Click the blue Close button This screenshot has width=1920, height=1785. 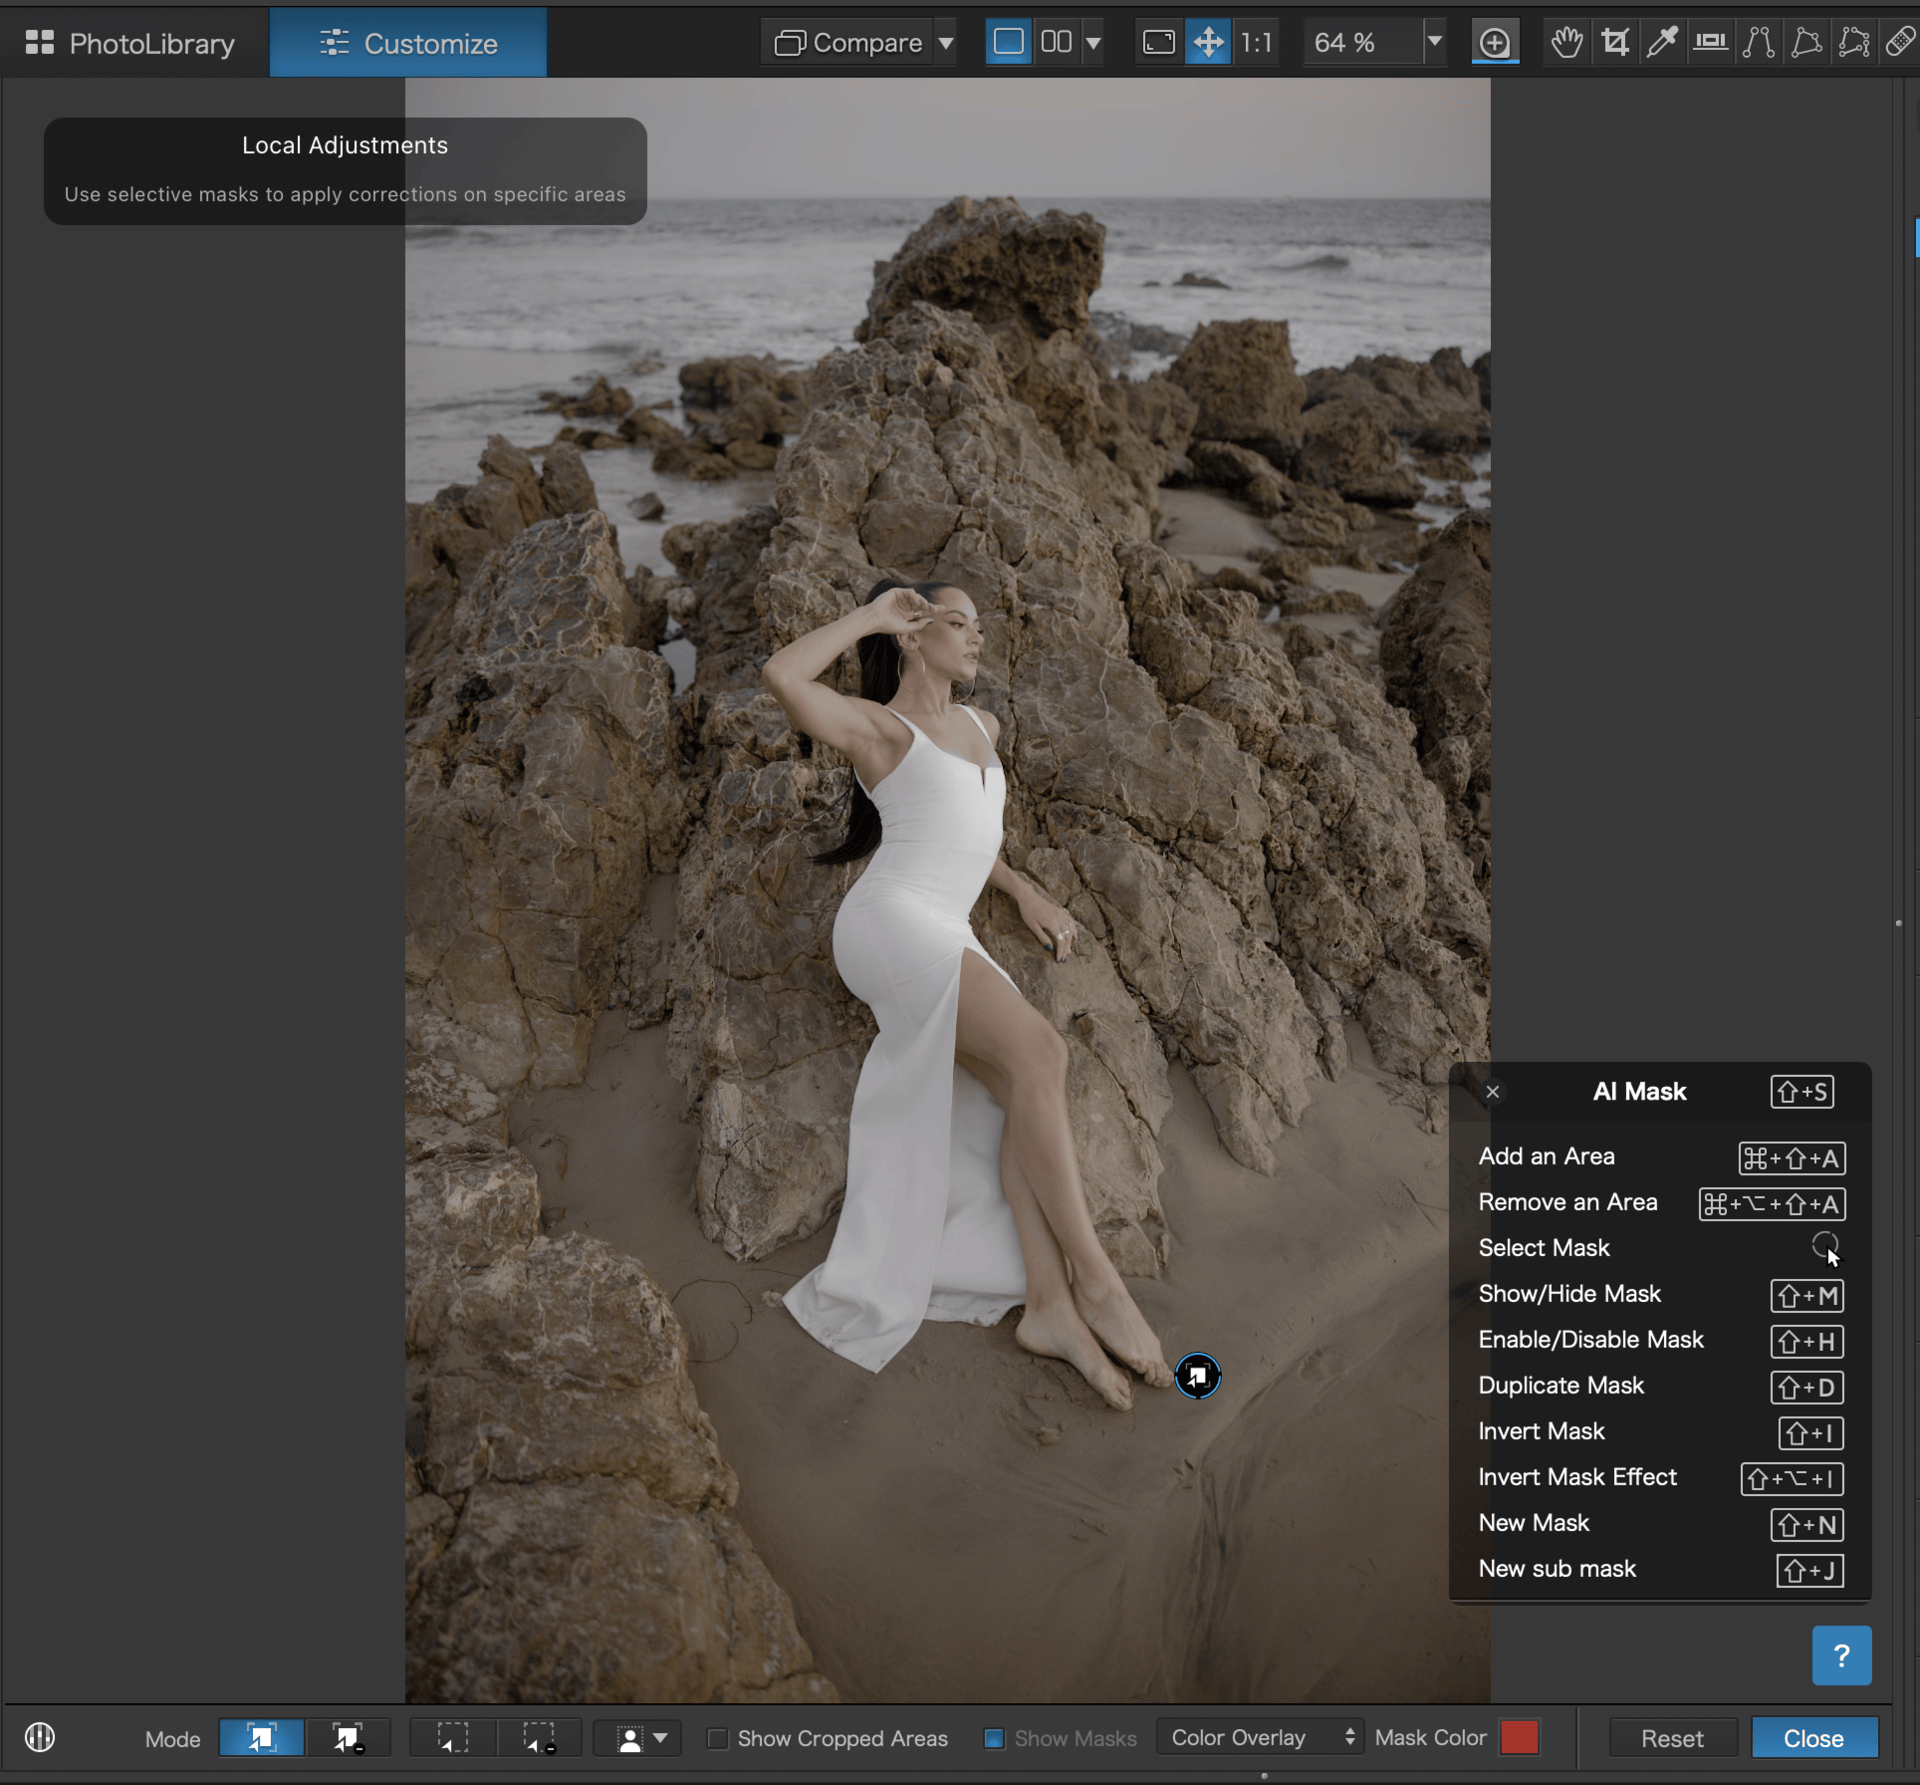[x=1813, y=1738]
